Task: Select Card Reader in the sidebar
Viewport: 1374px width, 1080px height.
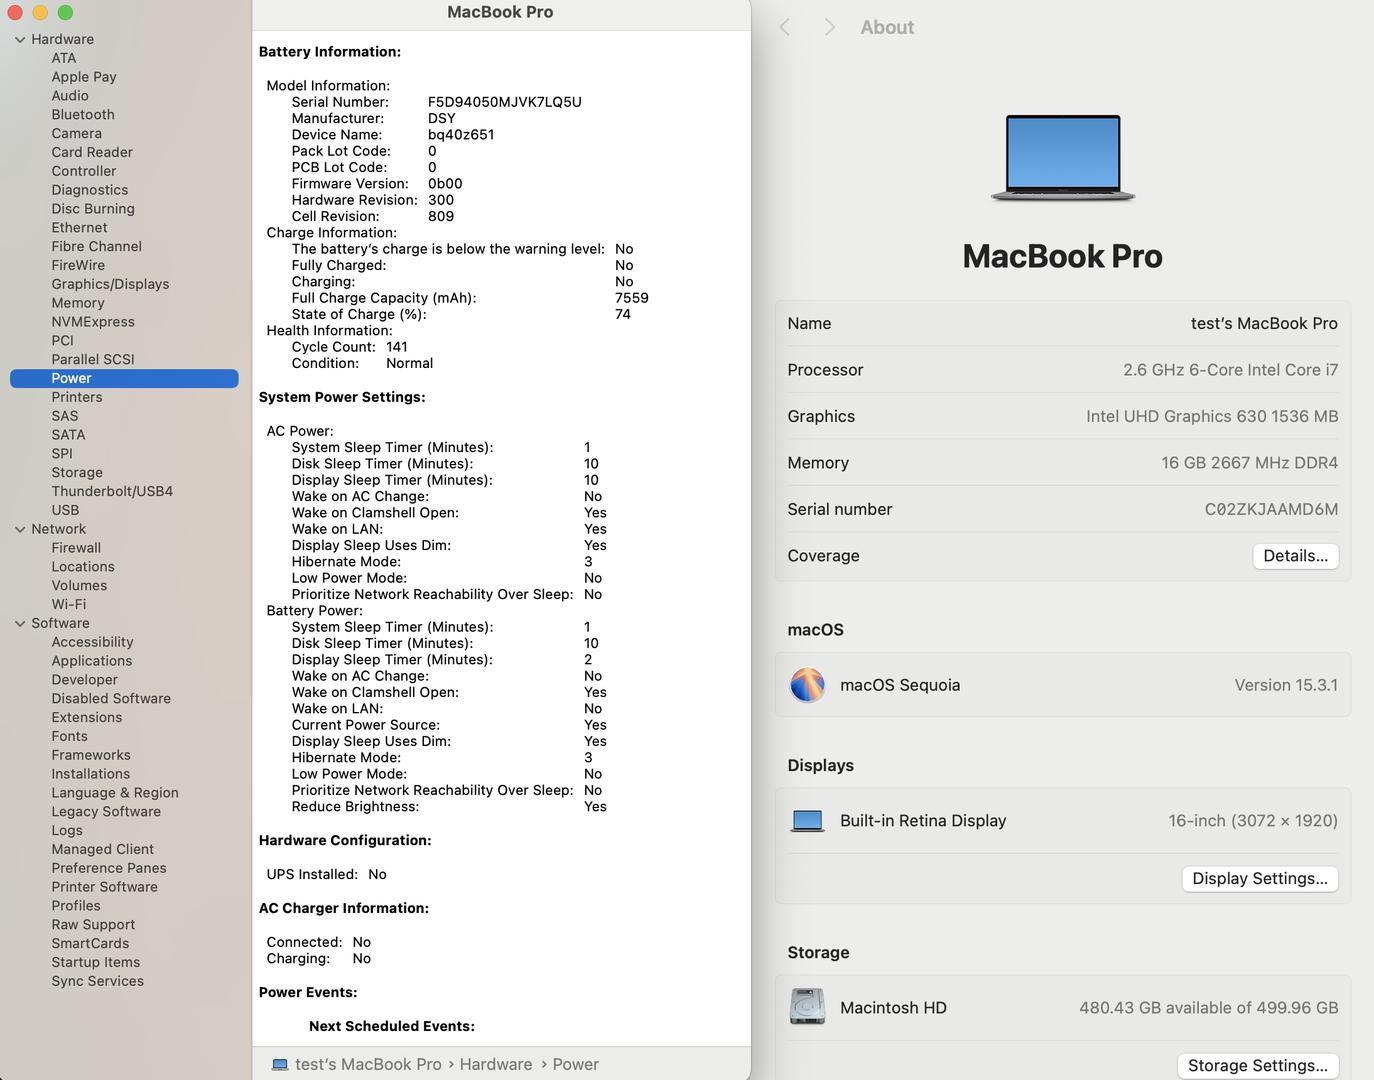Action: [92, 152]
